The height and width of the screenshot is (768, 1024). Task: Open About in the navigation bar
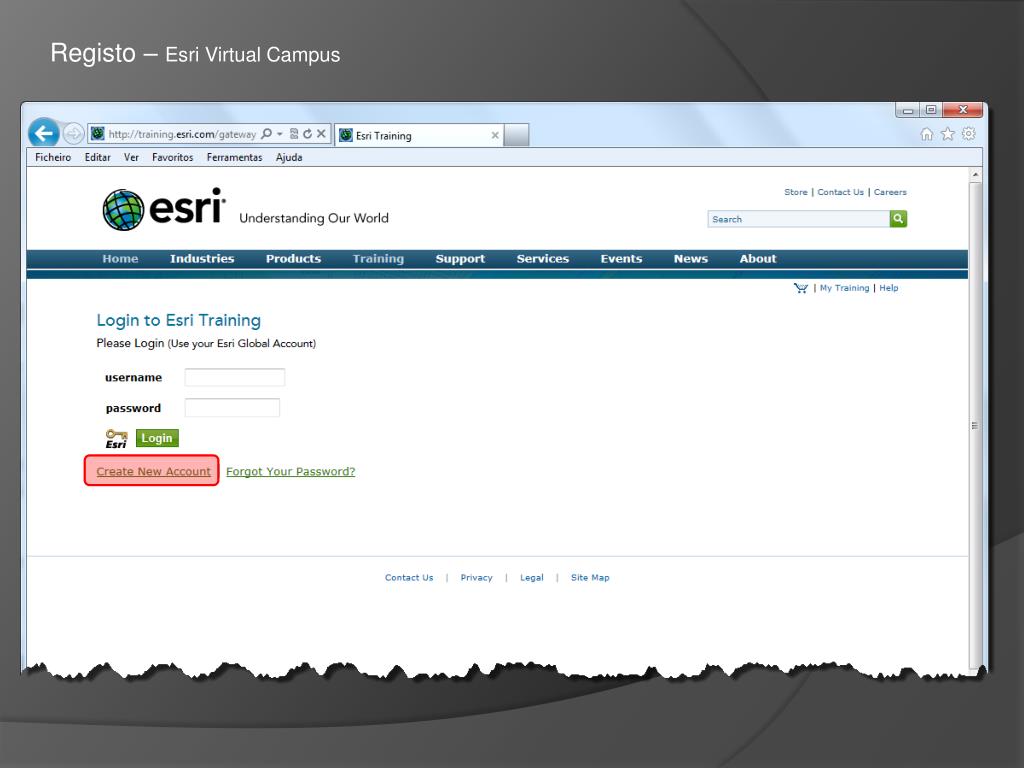758,259
